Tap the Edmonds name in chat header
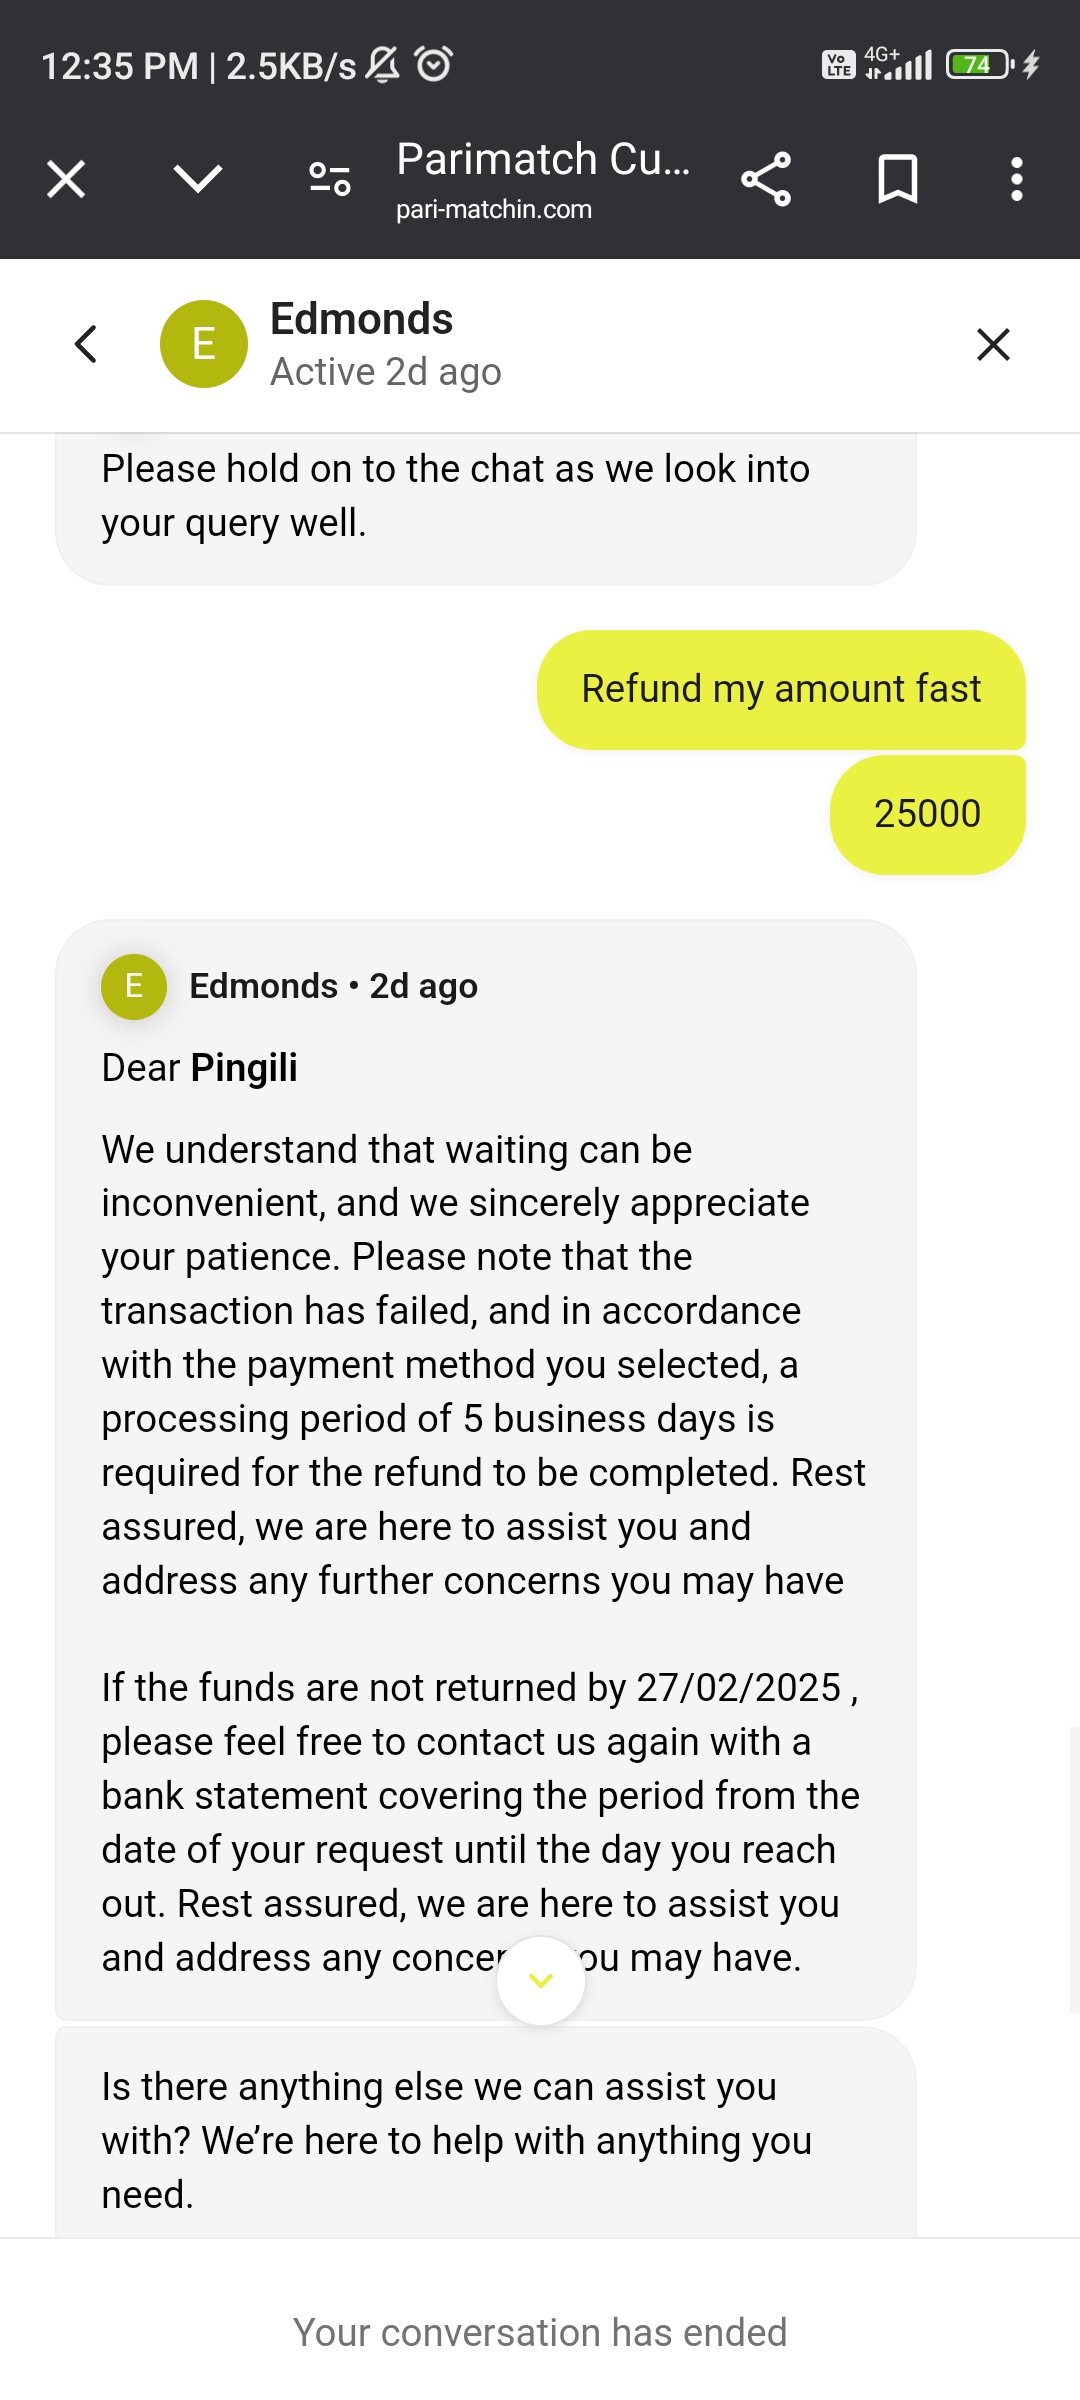Screen dimensions: 1080x2400 [362, 320]
